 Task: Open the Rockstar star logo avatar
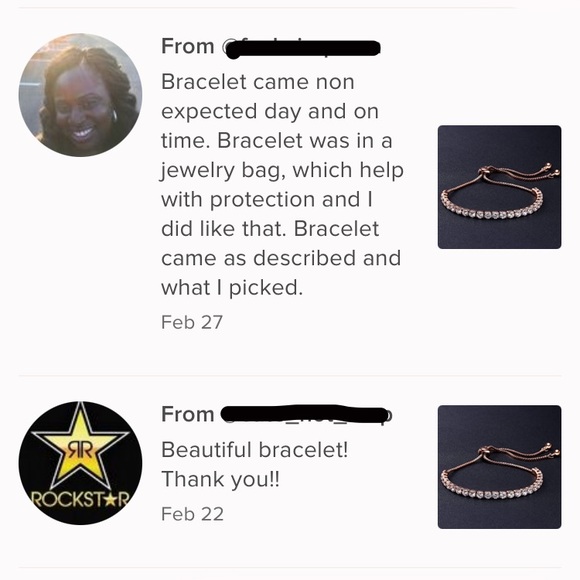(x=80, y=463)
